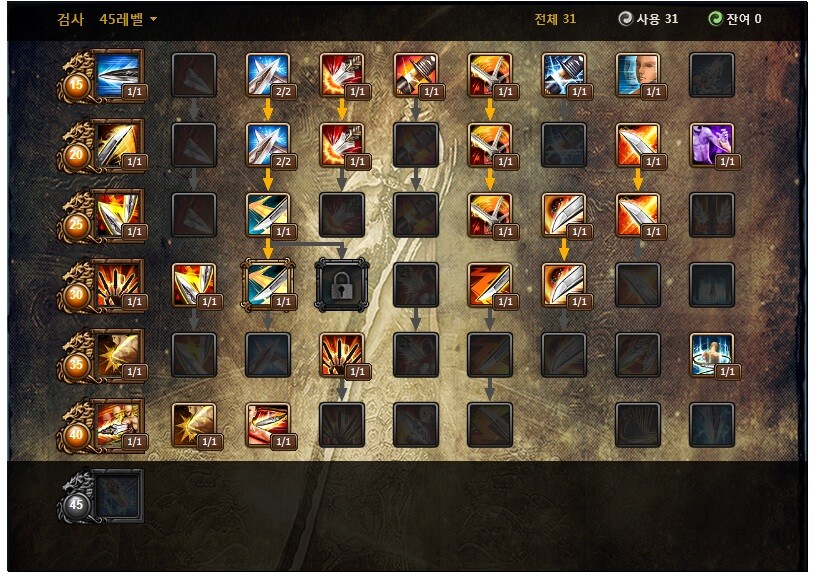Select the 2/2 skill in the level 15 row
The image size is (814, 575).
(x=268, y=75)
